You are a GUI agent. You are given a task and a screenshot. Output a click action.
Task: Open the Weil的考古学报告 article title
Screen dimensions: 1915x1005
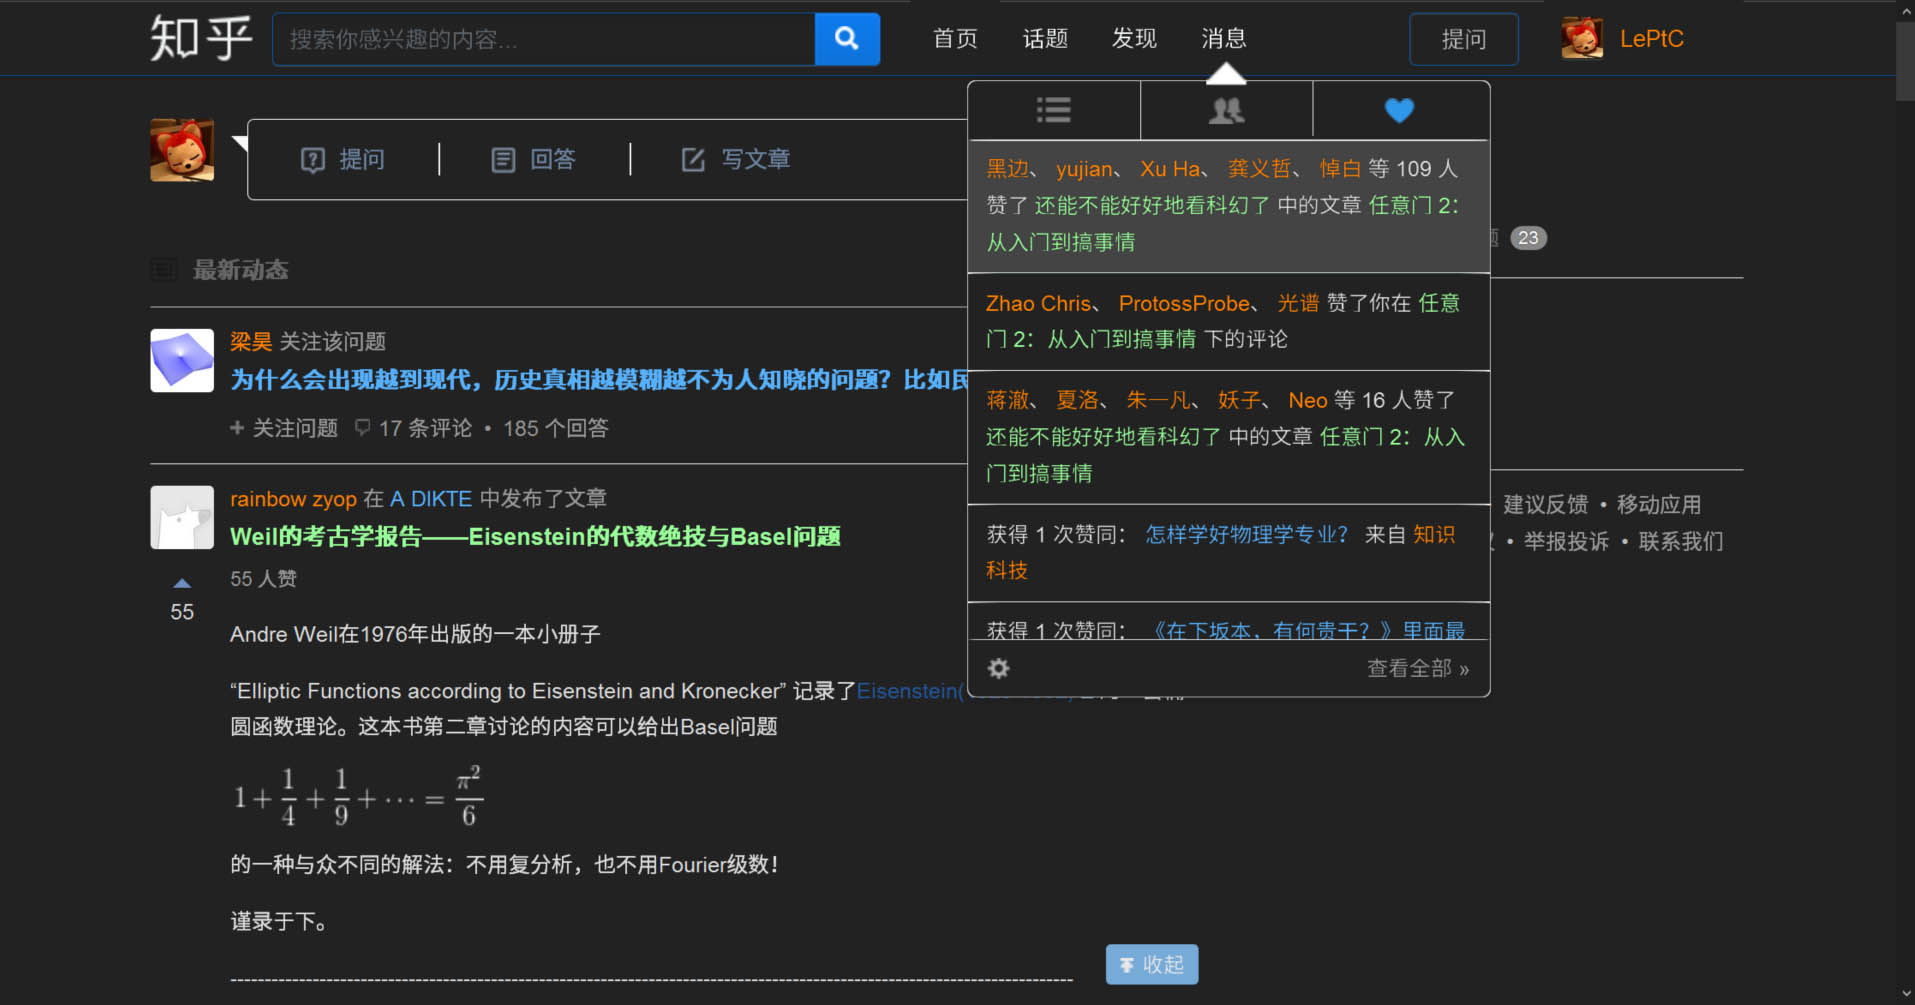(x=535, y=537)
